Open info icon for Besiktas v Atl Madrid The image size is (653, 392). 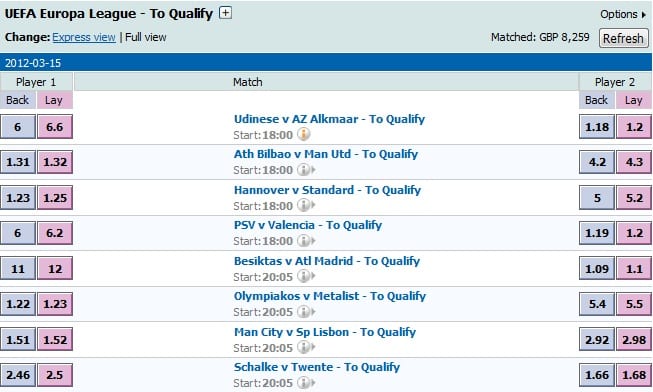(306, 276)
